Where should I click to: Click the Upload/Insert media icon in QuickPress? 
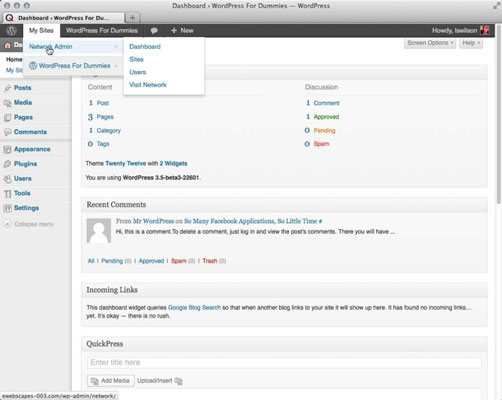point(178,381)
